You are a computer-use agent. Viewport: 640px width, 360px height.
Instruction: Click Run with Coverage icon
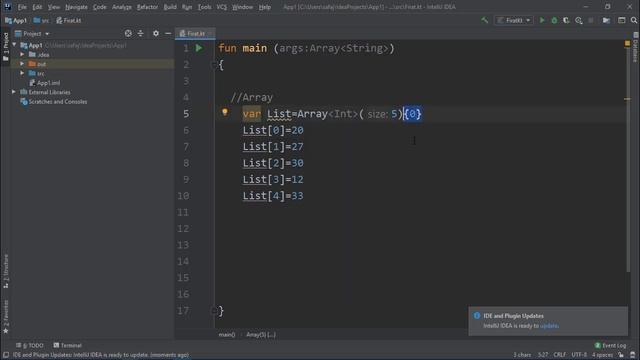[566, 20]
